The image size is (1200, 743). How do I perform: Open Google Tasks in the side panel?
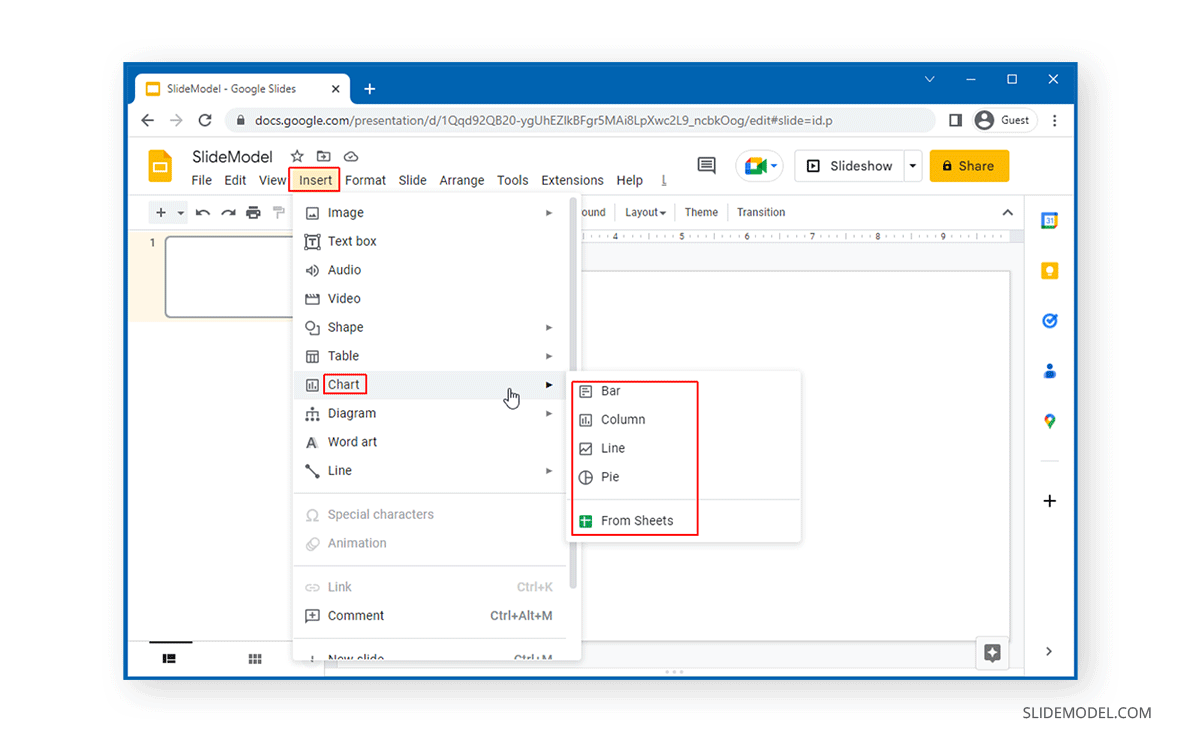pos(1048,320)
